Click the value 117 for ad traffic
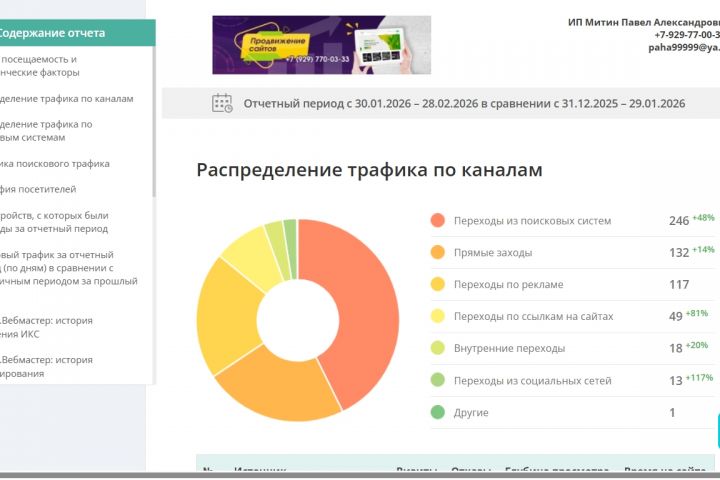Screen dimensions: 720x480 [x=679, y=285]
